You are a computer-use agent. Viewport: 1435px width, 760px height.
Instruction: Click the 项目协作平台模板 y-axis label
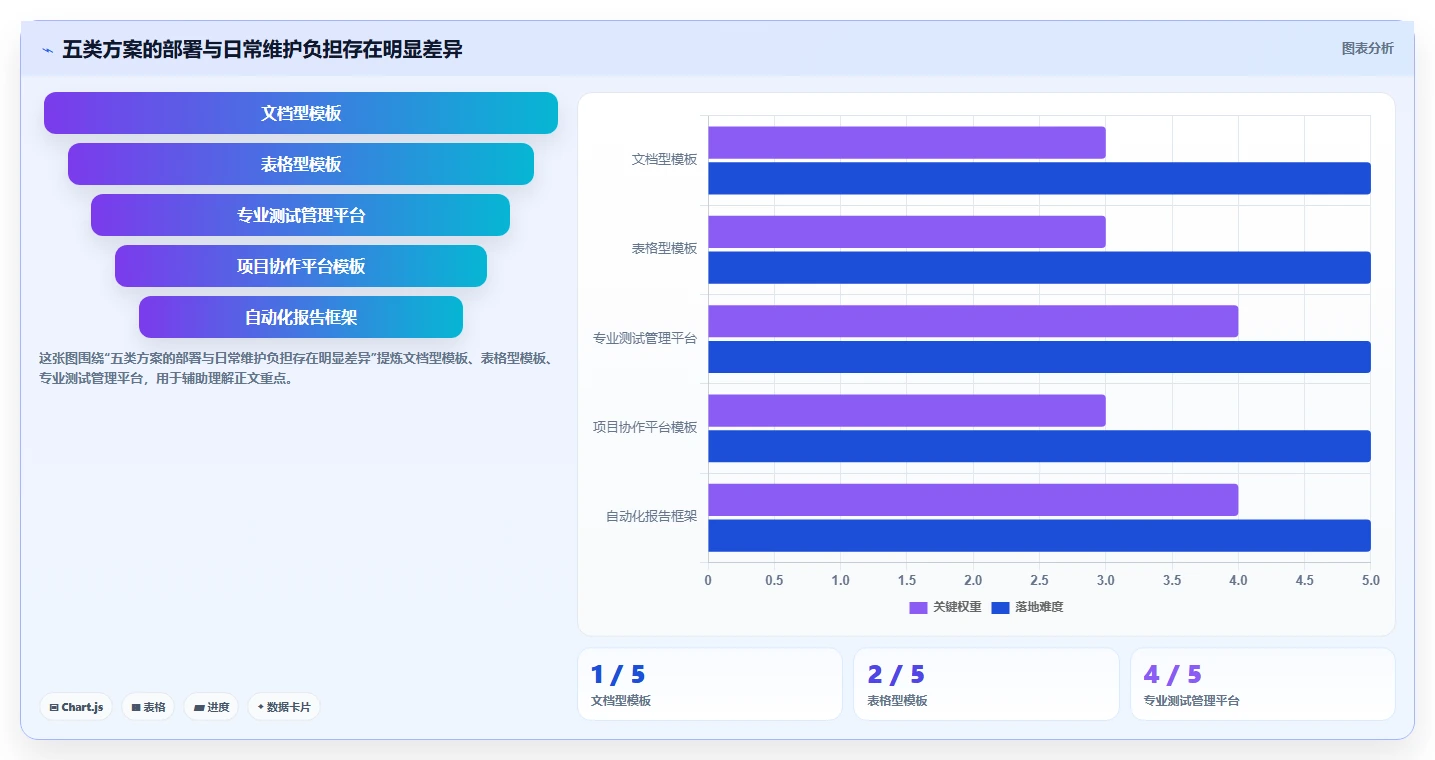click(x=645, y=427)
